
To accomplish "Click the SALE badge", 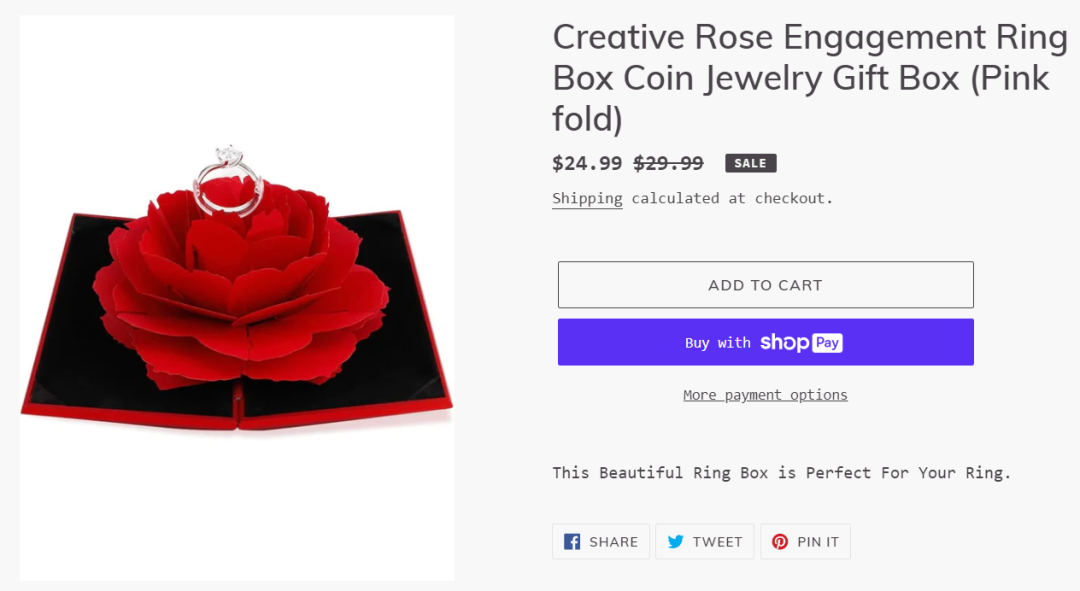I will point(750,163).
